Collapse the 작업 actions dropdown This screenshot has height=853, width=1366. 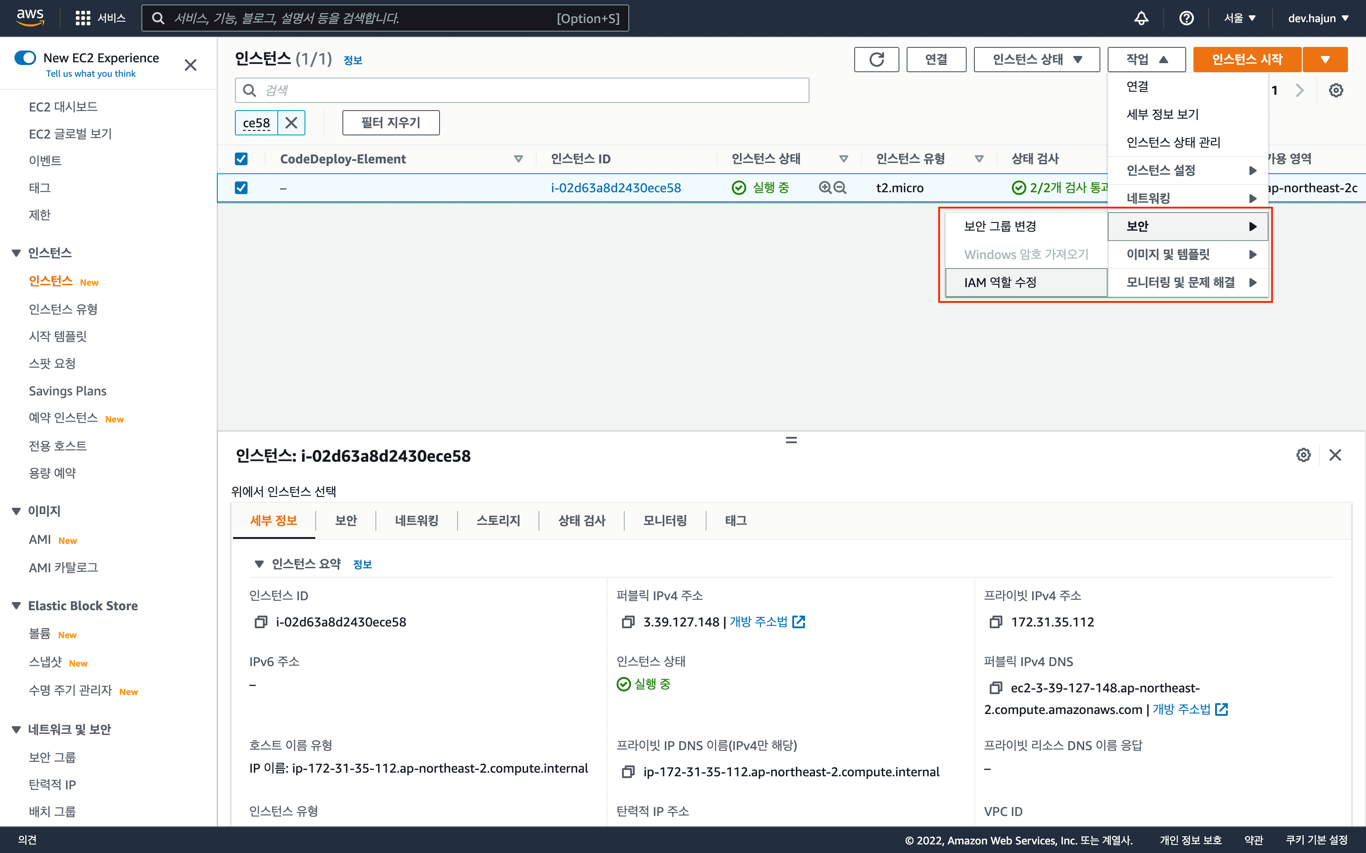coord(1147,59)
